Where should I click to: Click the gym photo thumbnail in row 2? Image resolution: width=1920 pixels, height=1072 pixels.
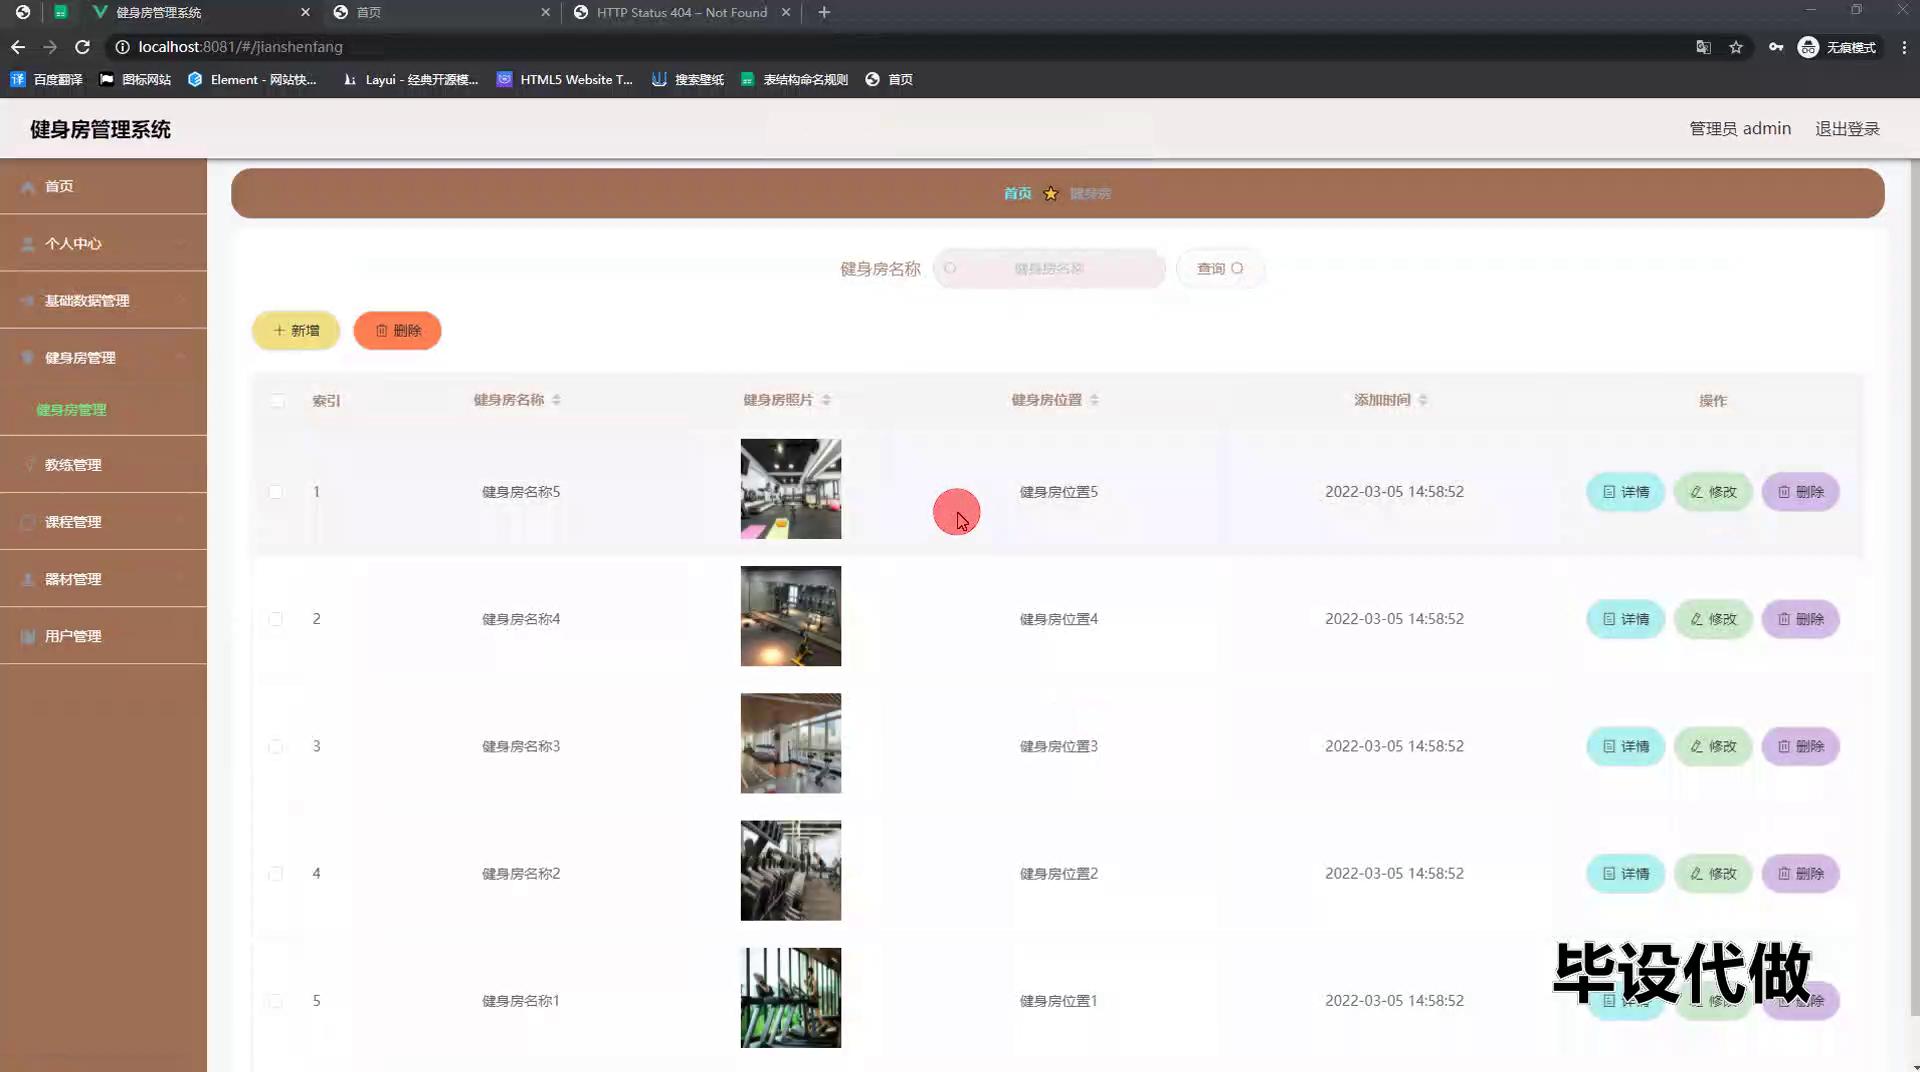tap(790, 616)
